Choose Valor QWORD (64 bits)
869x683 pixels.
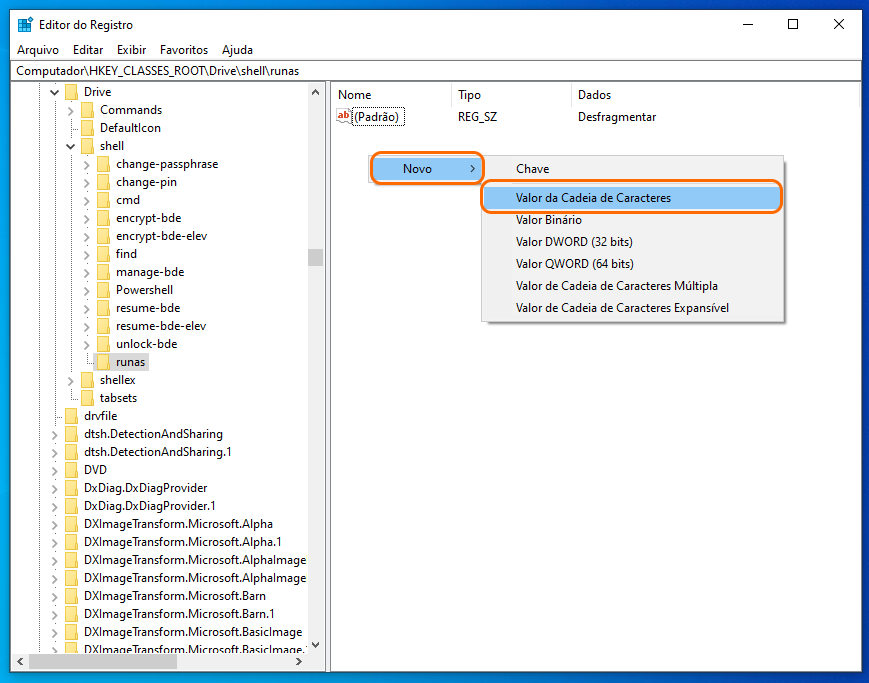[x=632, y=264]
